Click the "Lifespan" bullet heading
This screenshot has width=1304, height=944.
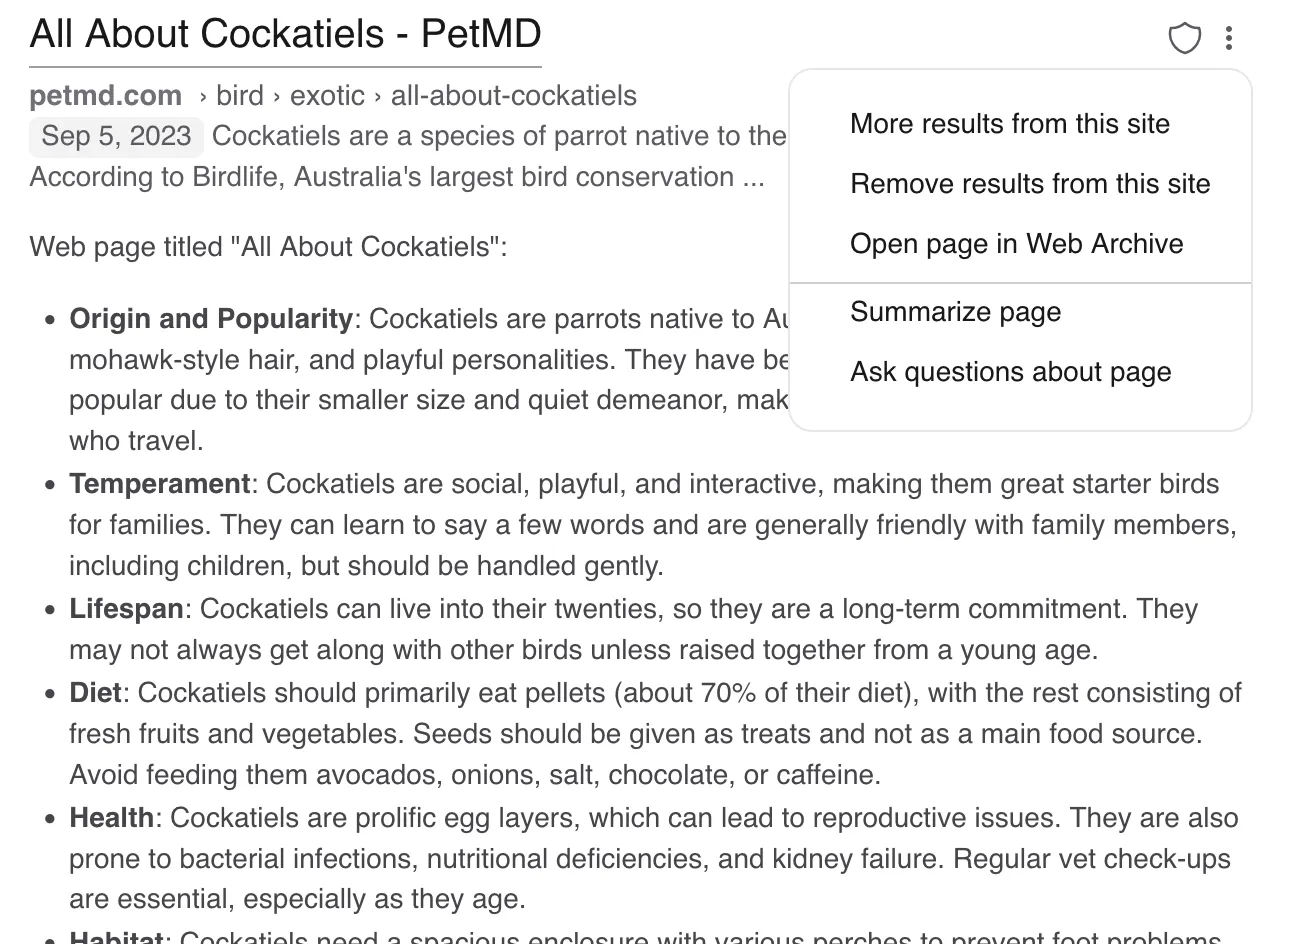click(x=126, y=609)
